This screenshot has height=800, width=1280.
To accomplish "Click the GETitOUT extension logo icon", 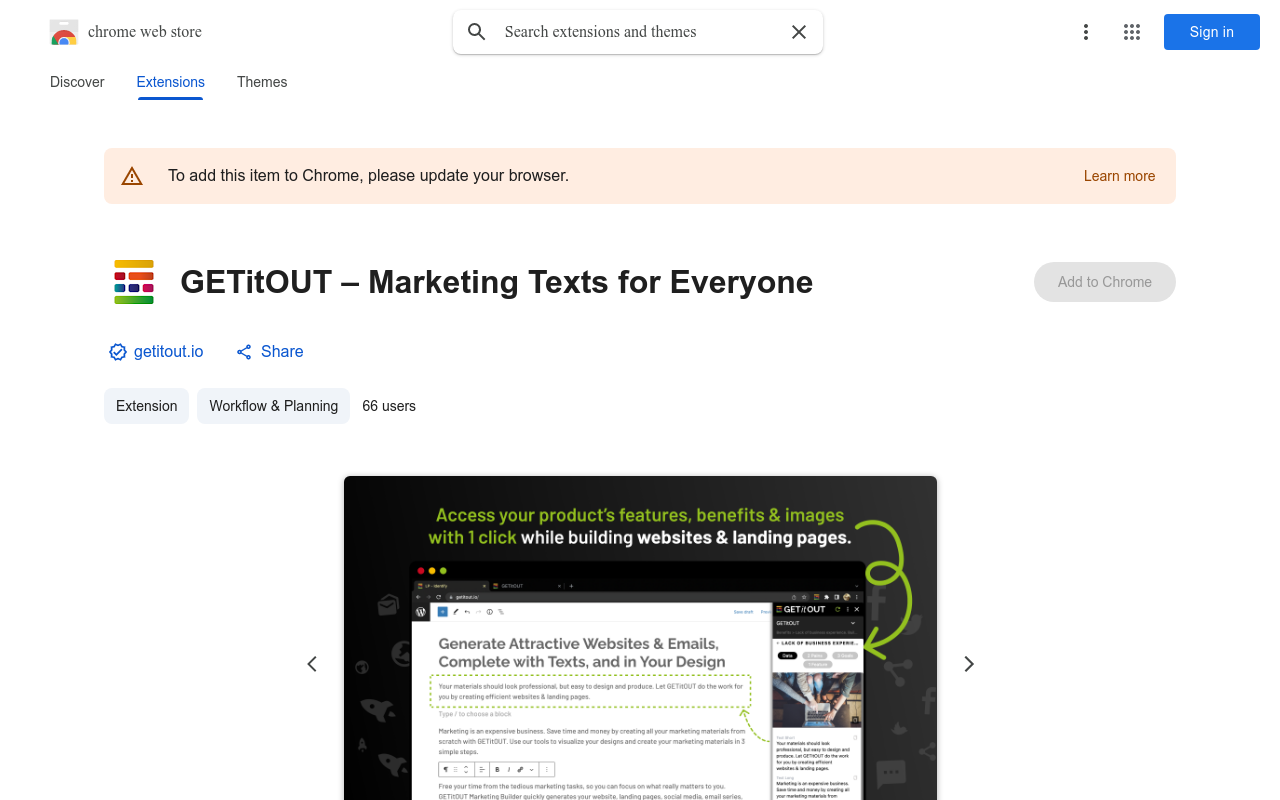I will tap(134, 282).
